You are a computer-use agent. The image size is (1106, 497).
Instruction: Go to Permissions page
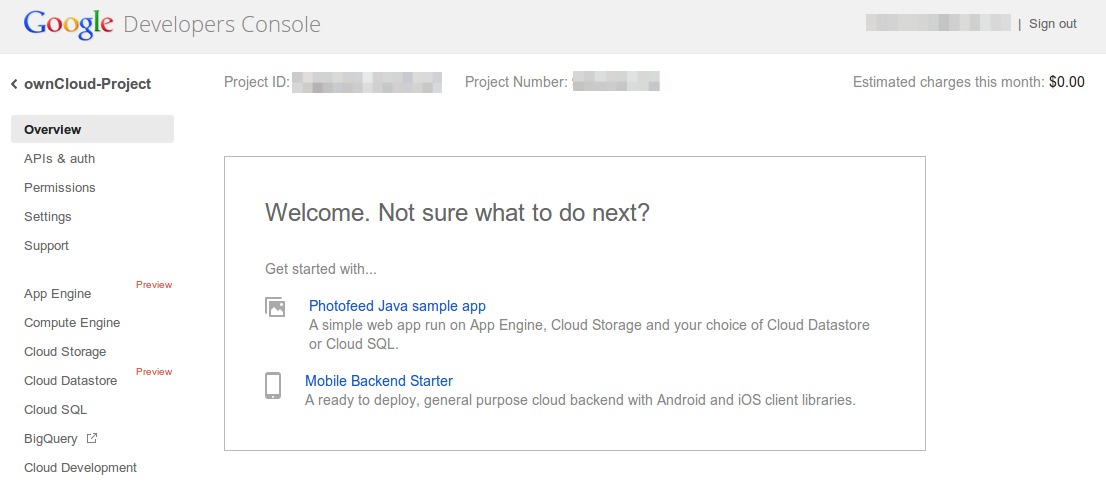59,188
